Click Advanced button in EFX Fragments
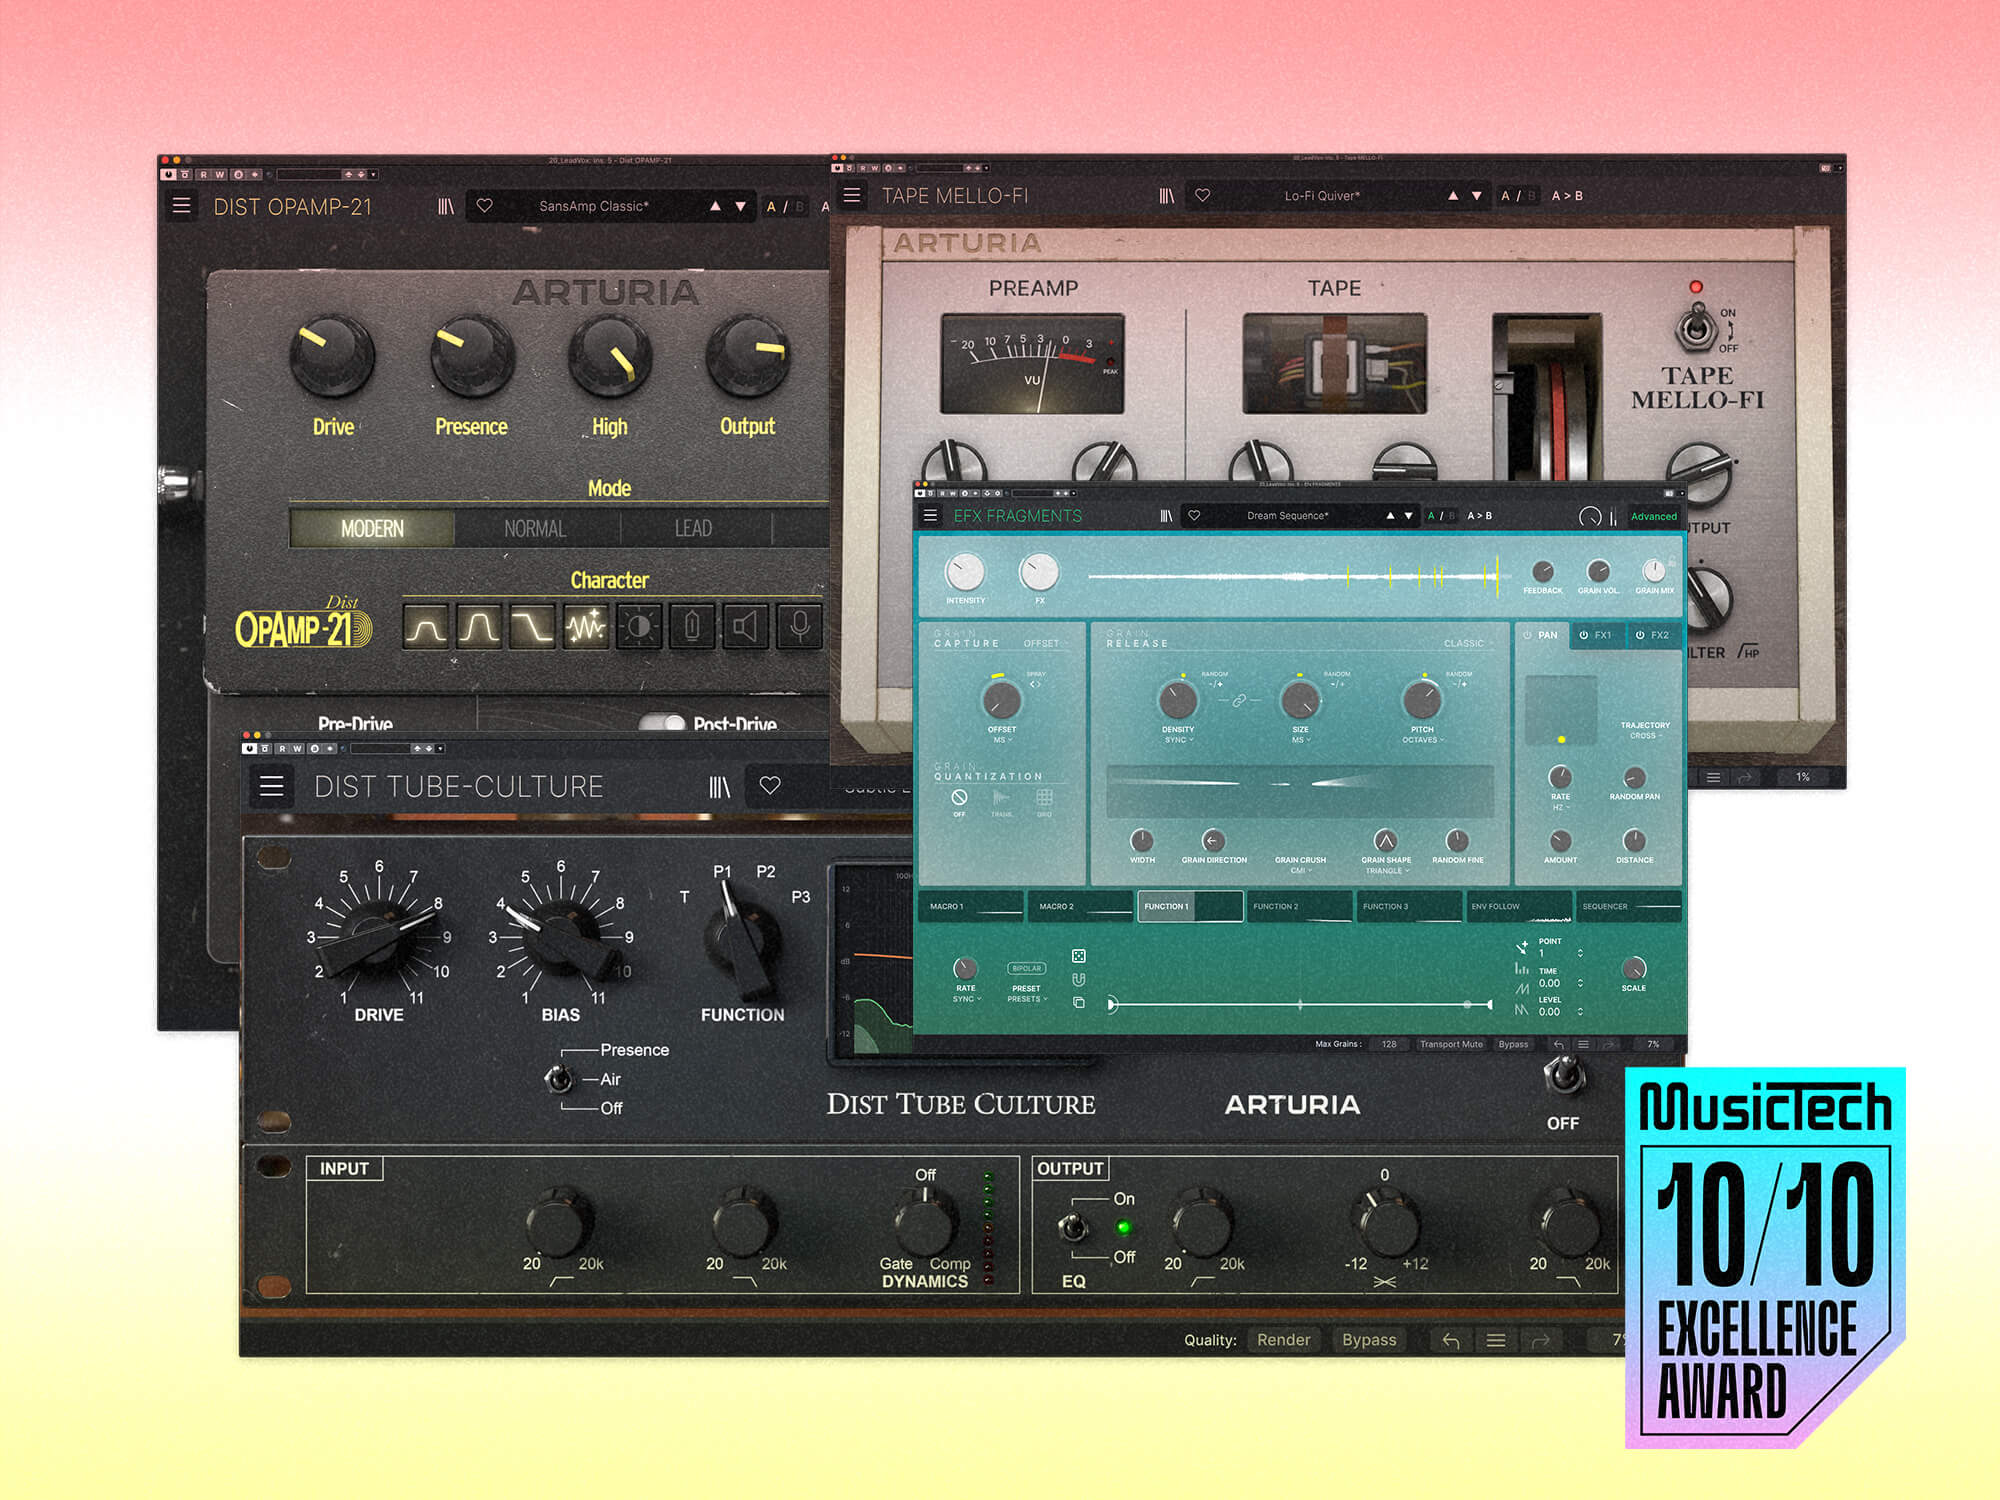 point(1654,516)
